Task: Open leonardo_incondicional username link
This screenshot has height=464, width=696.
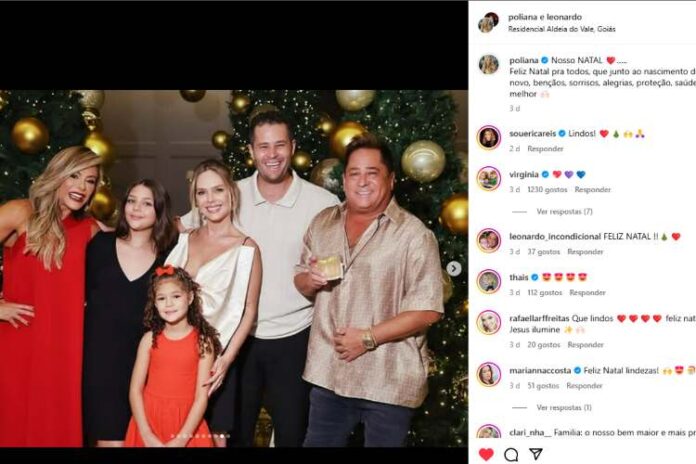Action: pyautogui.click(x=553, y=236)
